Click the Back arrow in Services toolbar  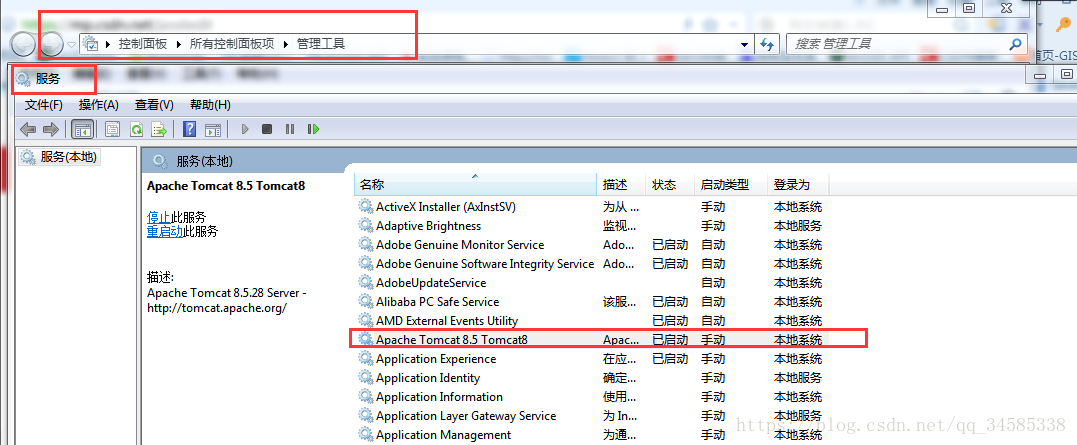(27, 129)
